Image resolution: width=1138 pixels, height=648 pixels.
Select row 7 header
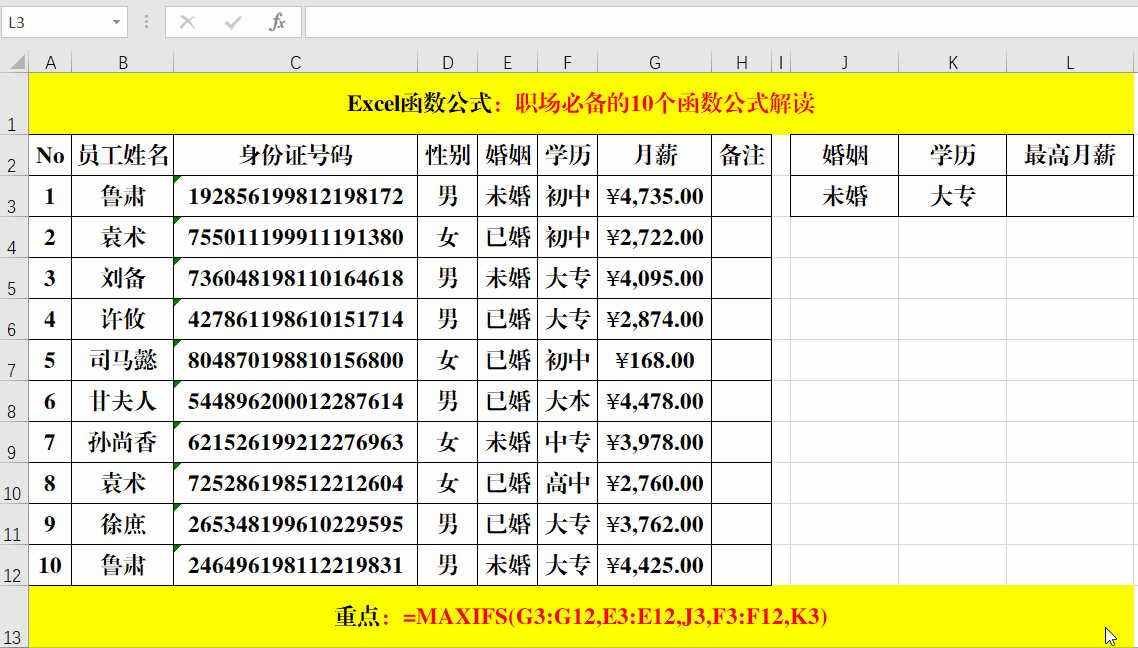[14, 361]
